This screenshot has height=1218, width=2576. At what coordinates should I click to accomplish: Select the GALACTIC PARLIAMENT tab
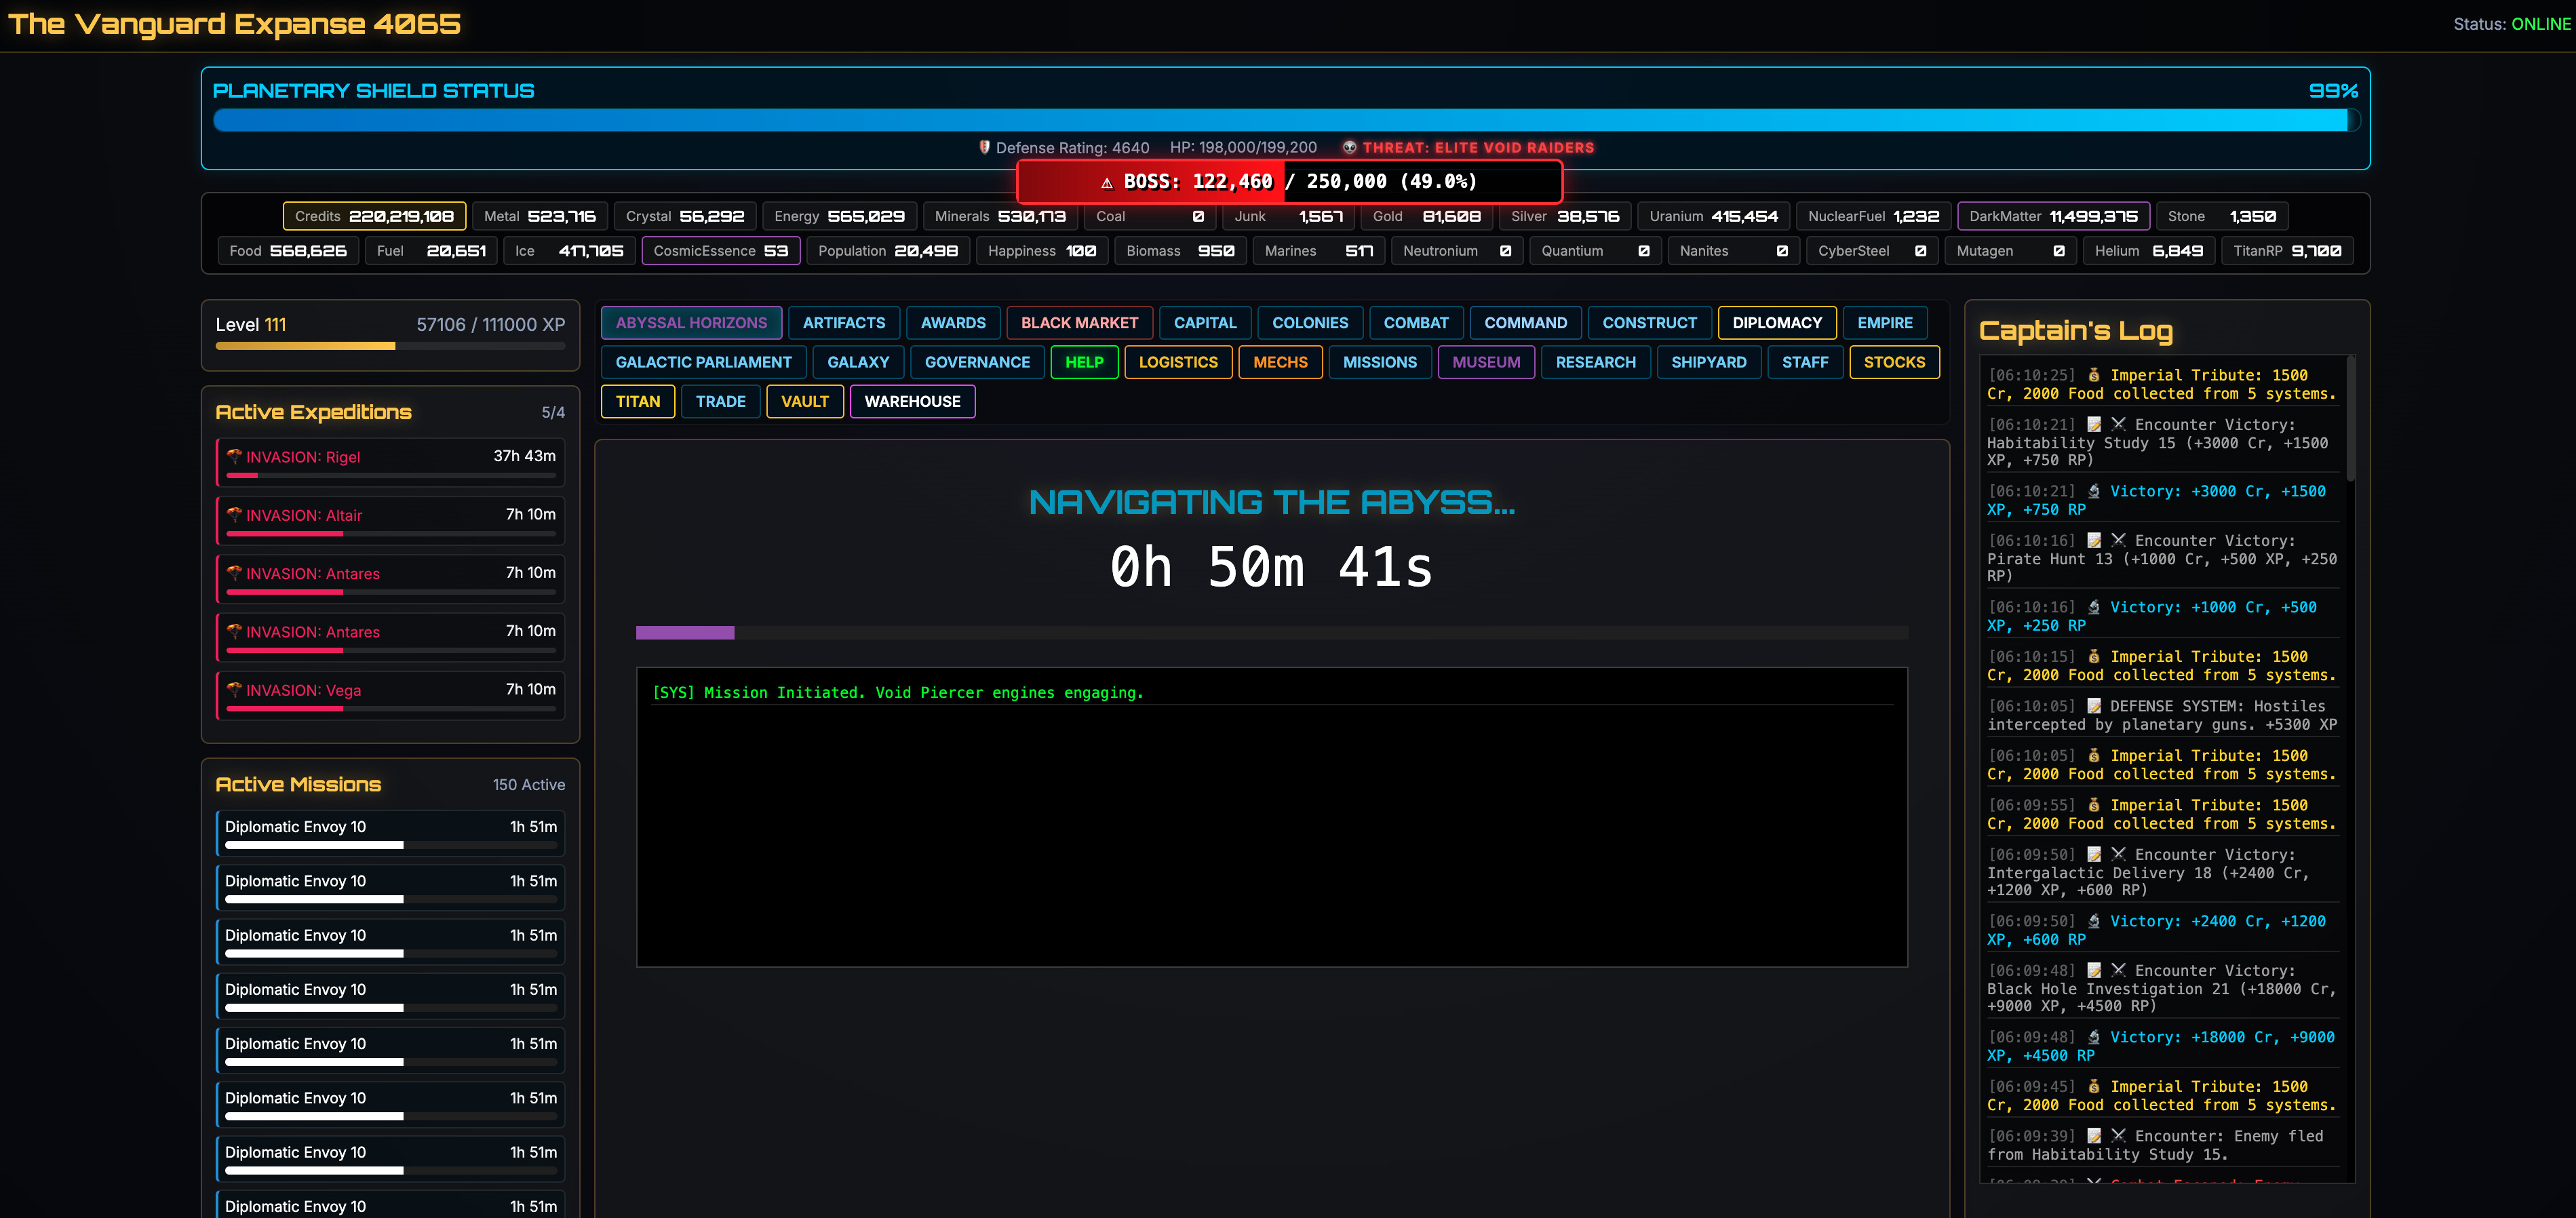coord(703,362)
